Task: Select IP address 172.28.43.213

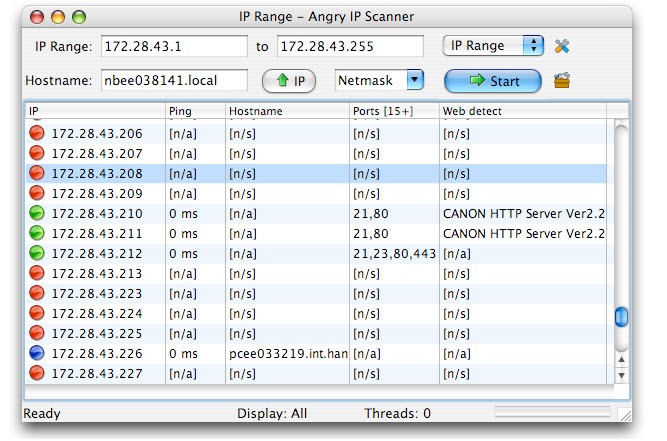Action: (x=97, y=273)
